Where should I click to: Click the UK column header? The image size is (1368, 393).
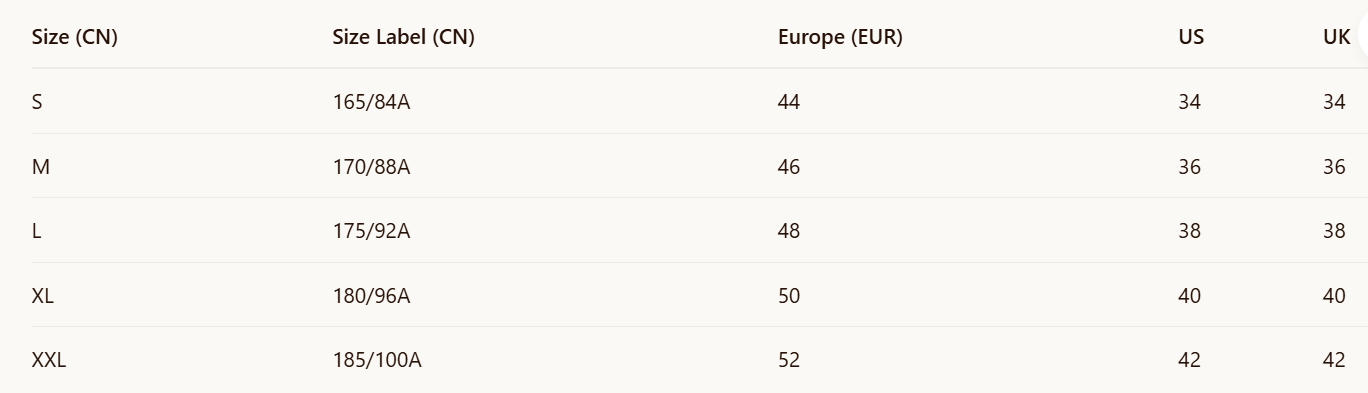pos(1337,38)
